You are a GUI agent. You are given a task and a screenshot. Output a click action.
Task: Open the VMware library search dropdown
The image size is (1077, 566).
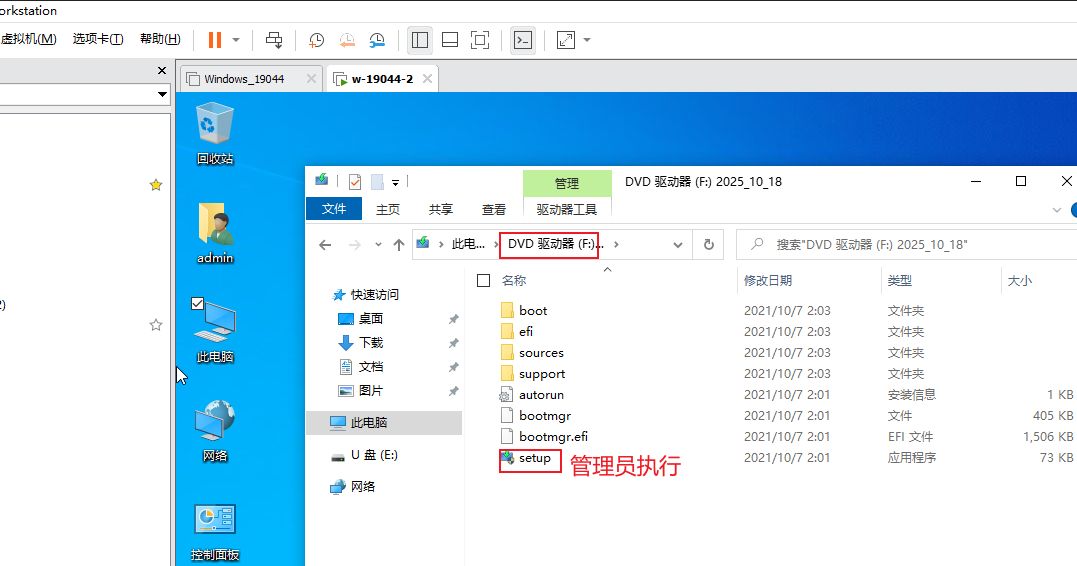[162, 94]
